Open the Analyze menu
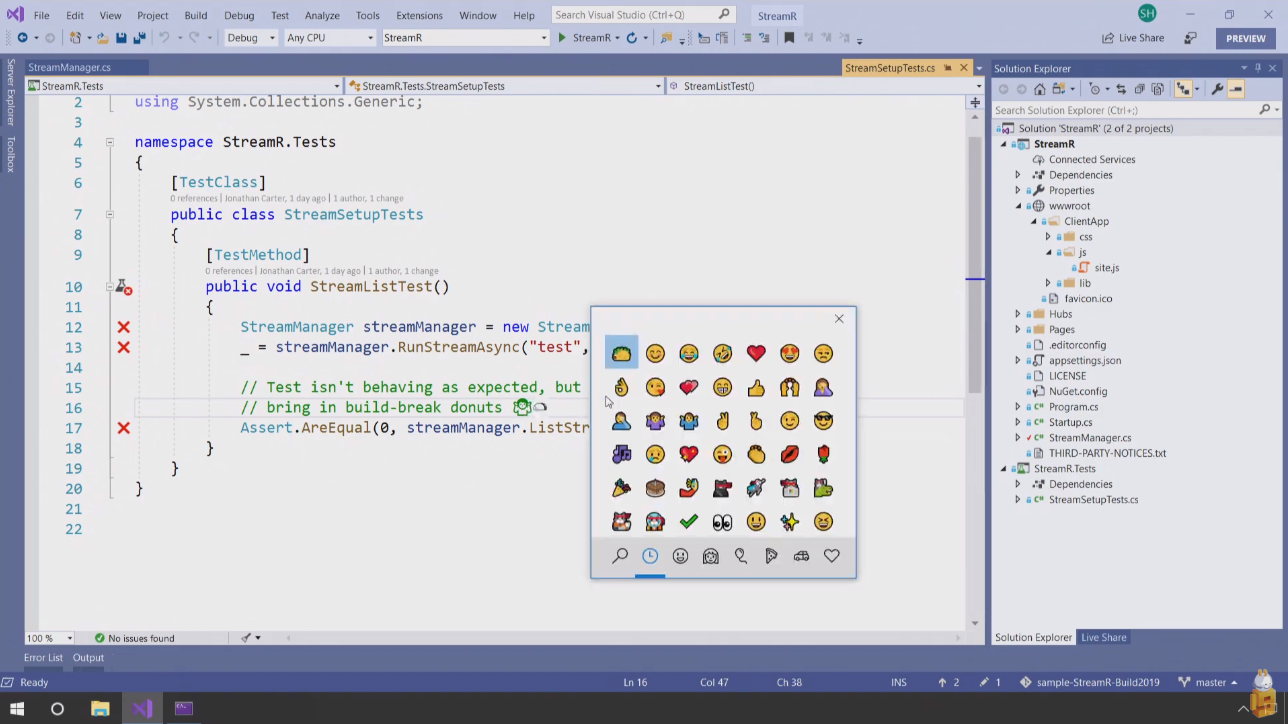This screenshot has width=1288, height=724. (x=322, y=15)
